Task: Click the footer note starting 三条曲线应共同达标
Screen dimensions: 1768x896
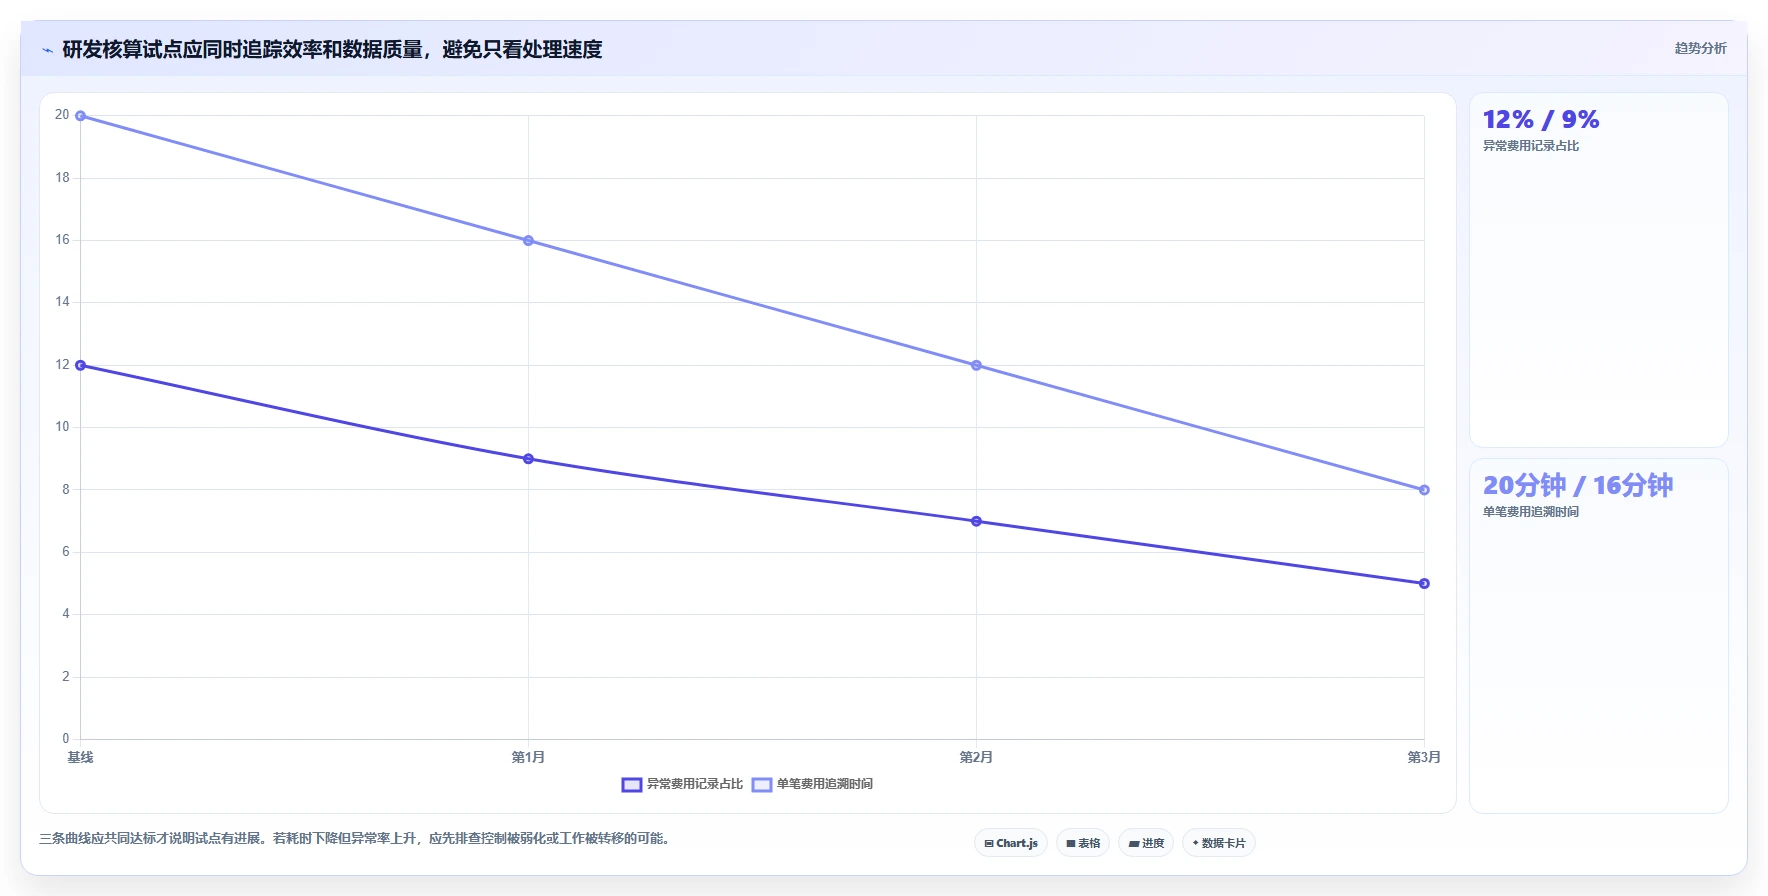Action: (x=354, y=839)
